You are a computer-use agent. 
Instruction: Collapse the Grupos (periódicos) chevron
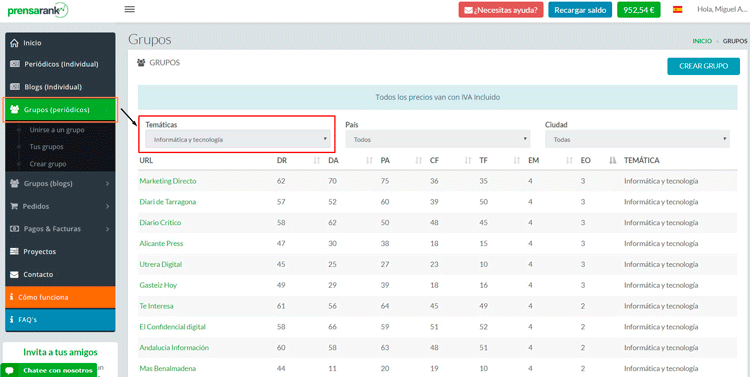click(107, 110)
